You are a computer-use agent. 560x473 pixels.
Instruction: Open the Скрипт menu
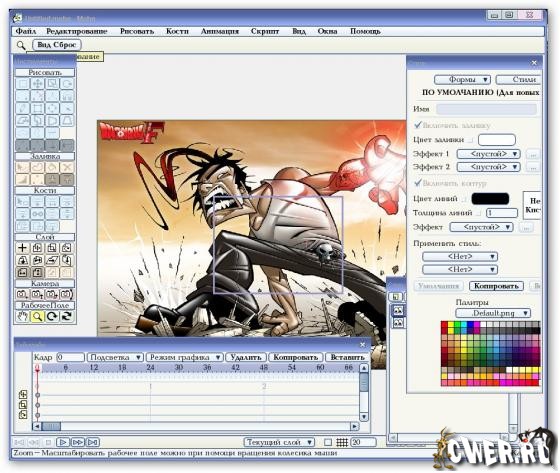click(x=265, y=31)
